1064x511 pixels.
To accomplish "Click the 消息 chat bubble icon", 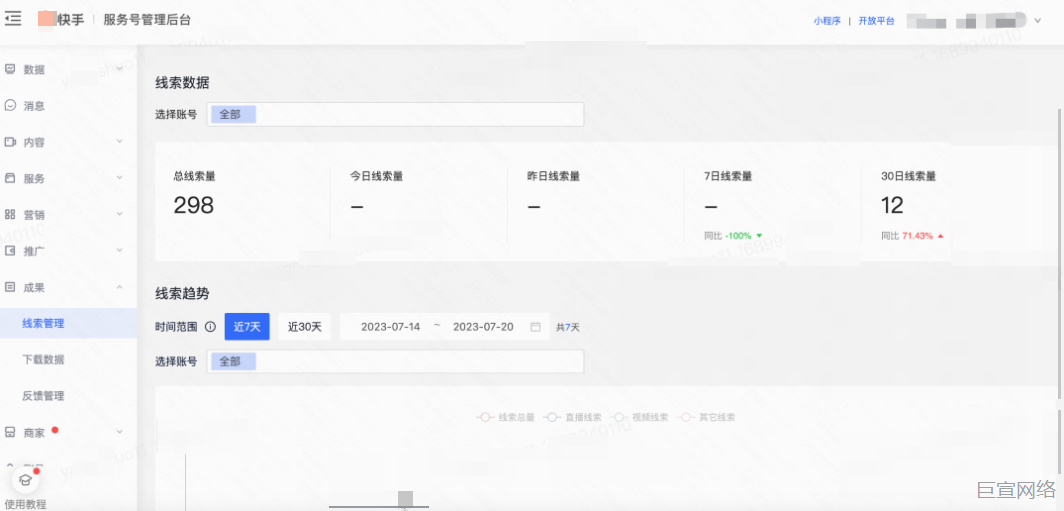I will (10, 105).
